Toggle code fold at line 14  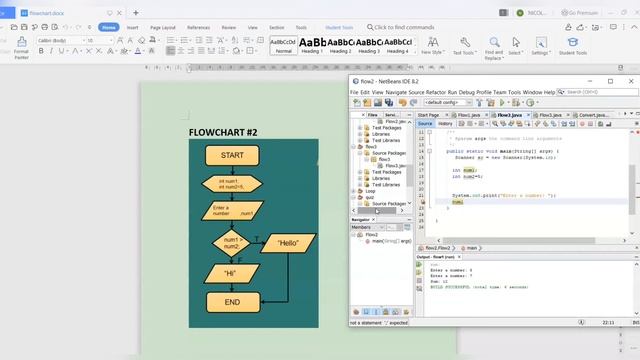(x=429, y=151)
